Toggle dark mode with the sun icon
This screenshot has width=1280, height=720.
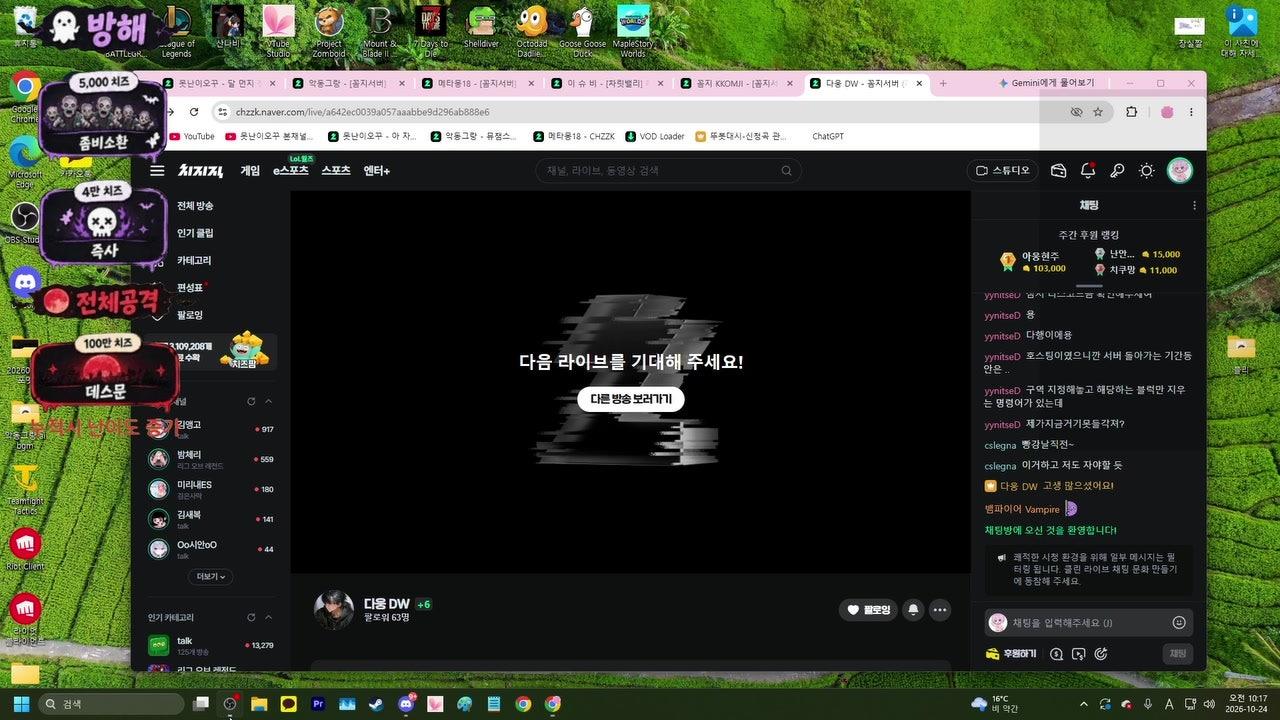(x=1147, y=171)
